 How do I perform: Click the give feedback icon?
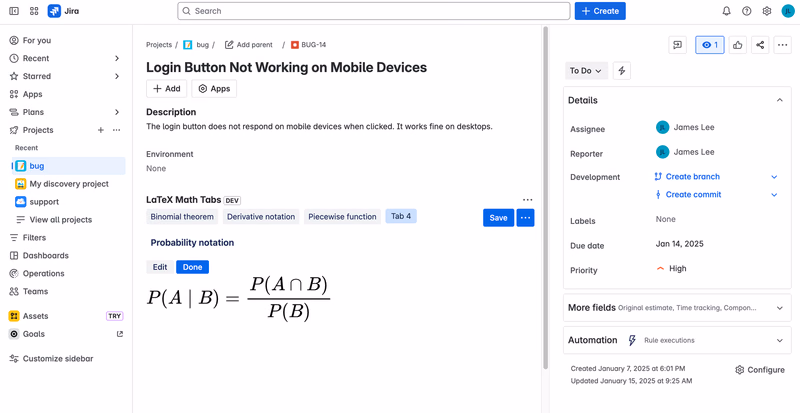[x=677, y=45]
